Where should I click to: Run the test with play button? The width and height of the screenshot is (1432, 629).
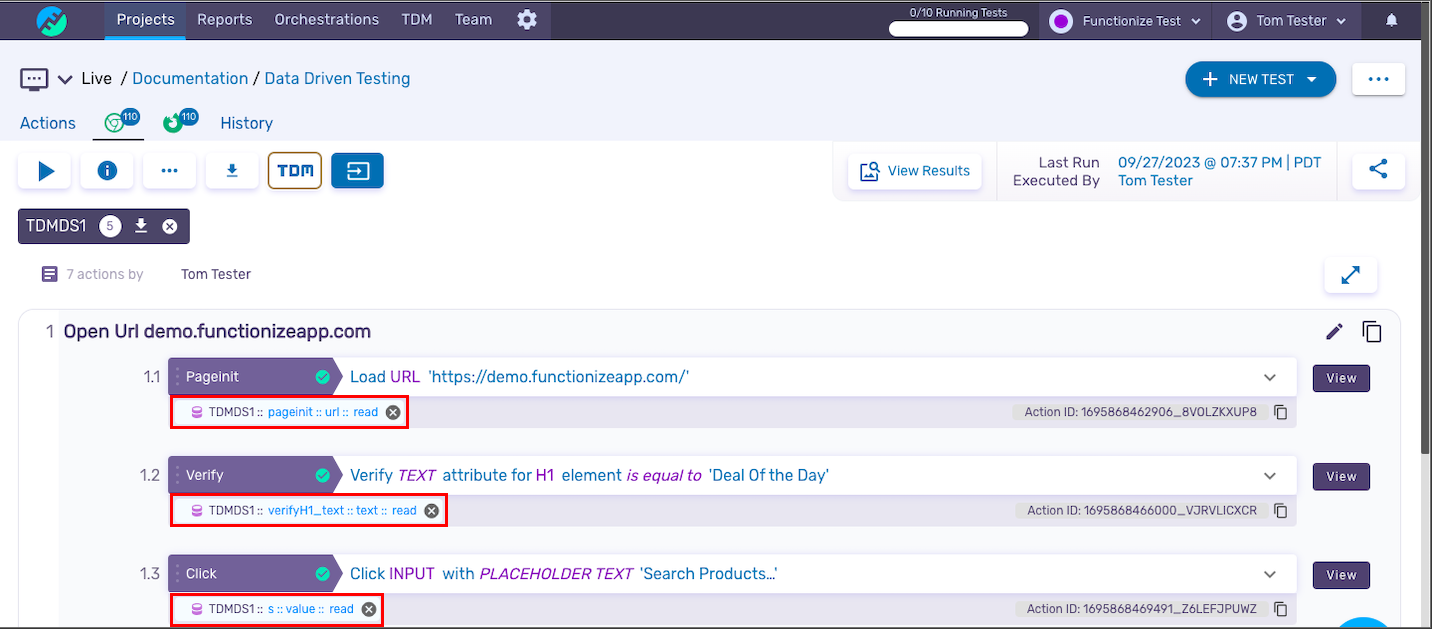45,171
